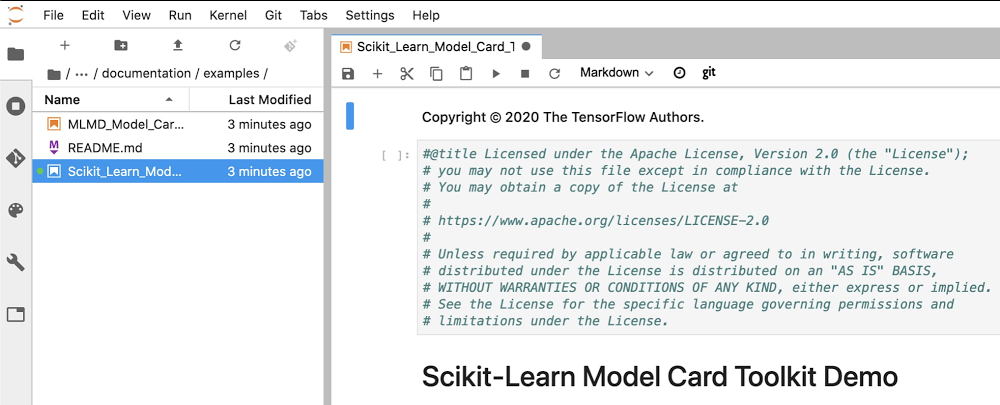Screen dimensions: 1000x405
Task: Open the View menu
Action: click(136, 15)
